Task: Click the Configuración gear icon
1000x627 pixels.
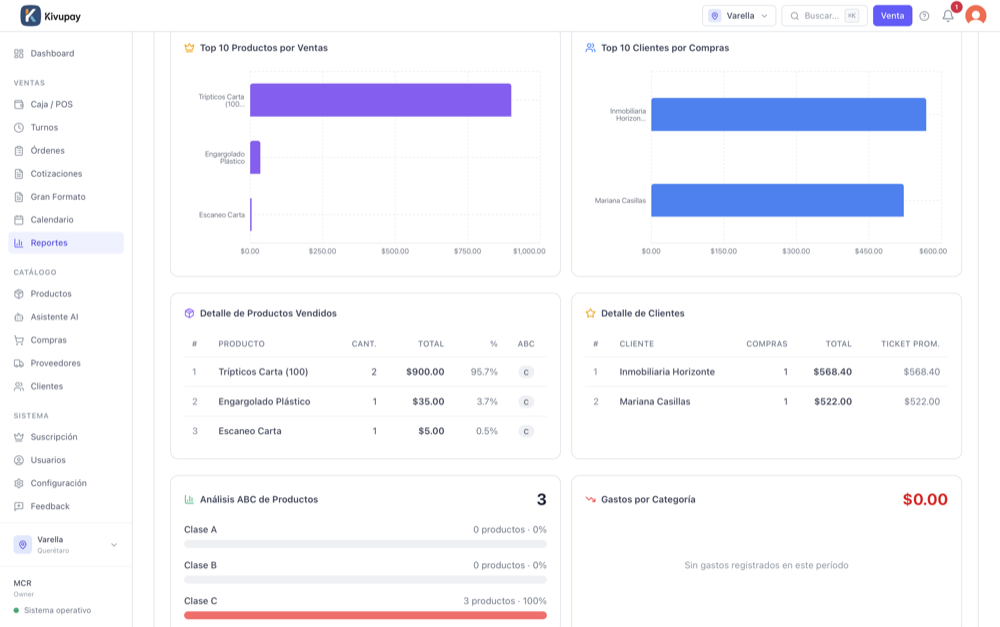Action: 19,483
